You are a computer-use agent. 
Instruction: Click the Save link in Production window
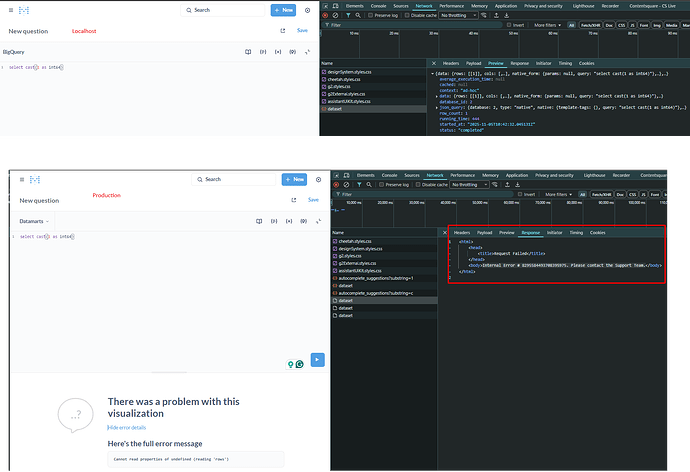coord(313,199)
